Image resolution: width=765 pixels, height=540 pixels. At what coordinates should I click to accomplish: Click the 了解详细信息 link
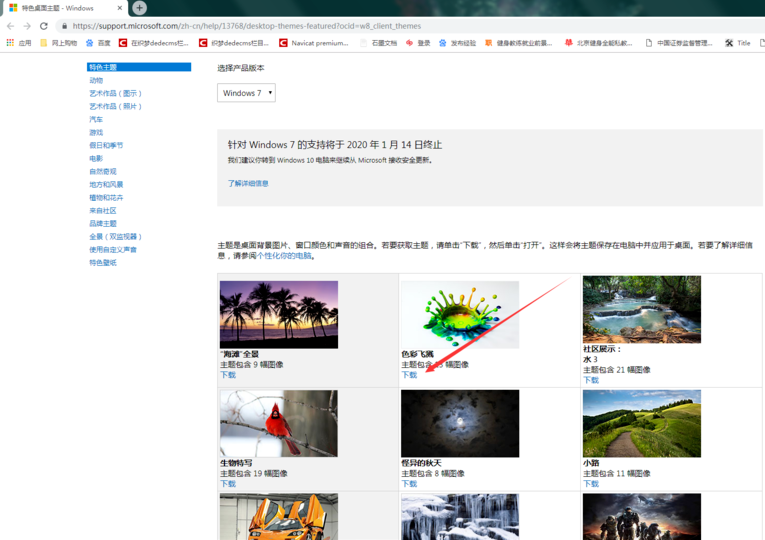[x=248, y=183]
